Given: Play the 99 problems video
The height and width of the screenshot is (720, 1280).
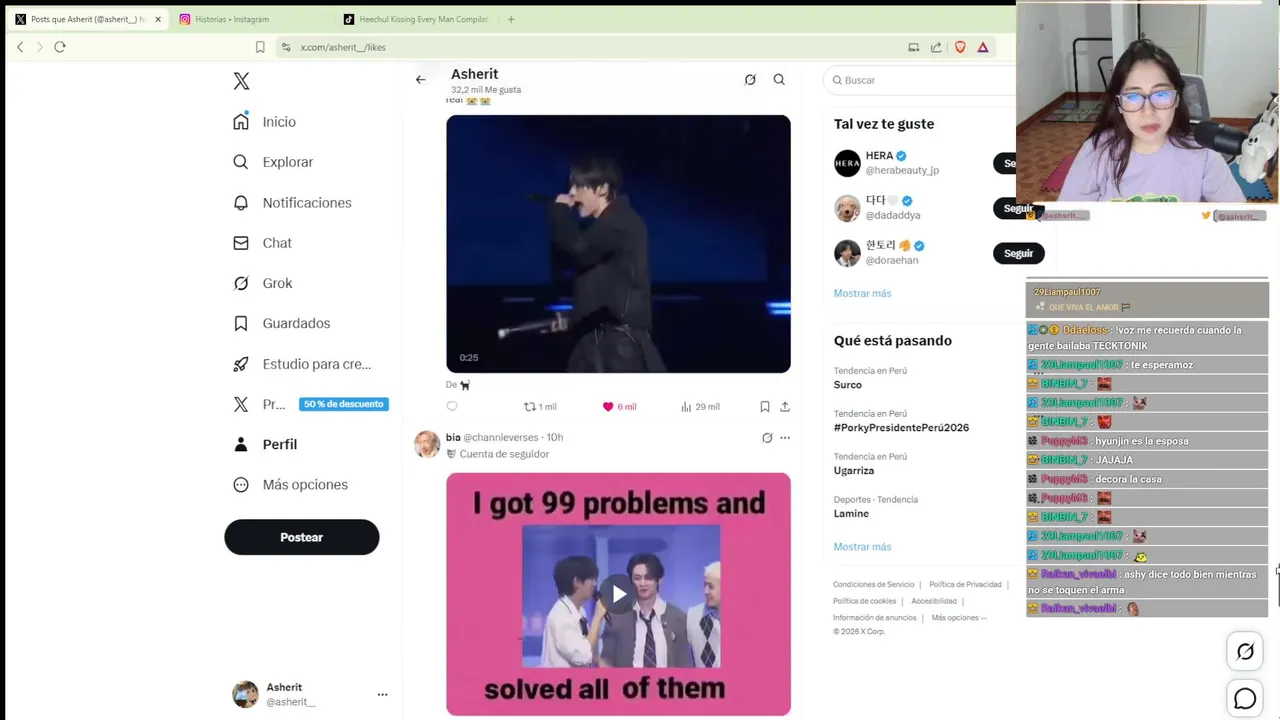Looking at the screenshot, I should (x=619, y=594).
